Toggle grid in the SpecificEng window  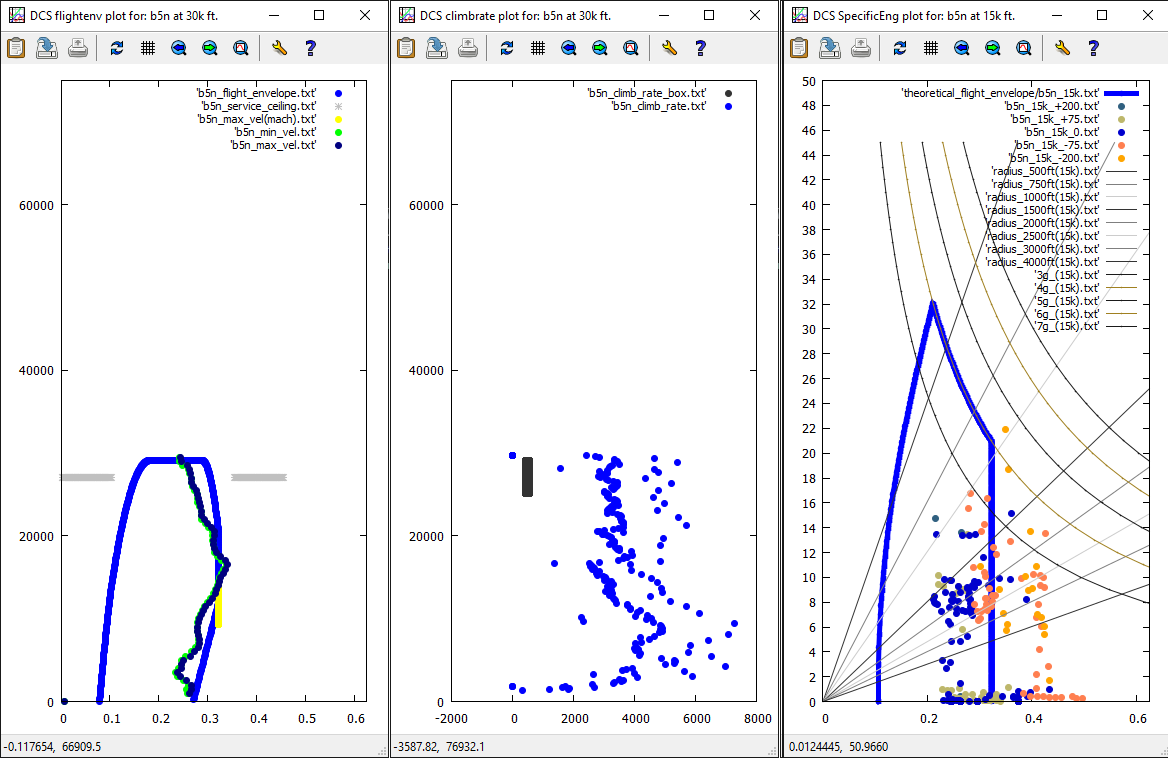pos(930,47)
